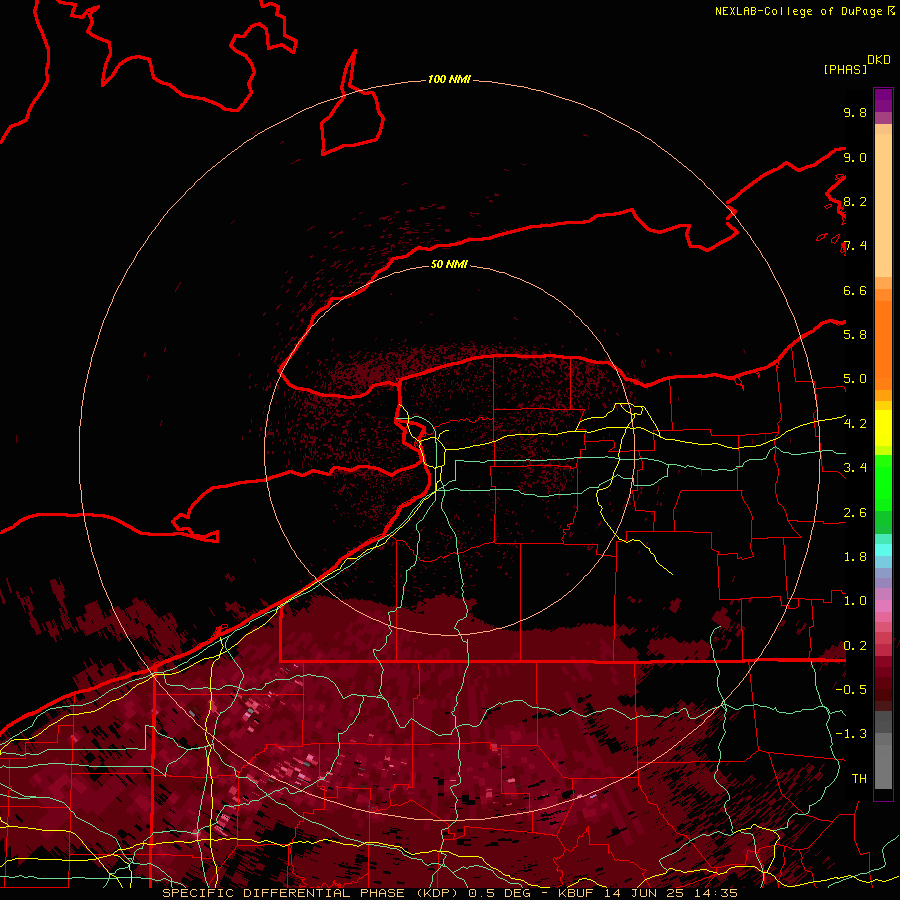Click the 50 NMI range ring label

pyautogui.click(x=449, y=264)
